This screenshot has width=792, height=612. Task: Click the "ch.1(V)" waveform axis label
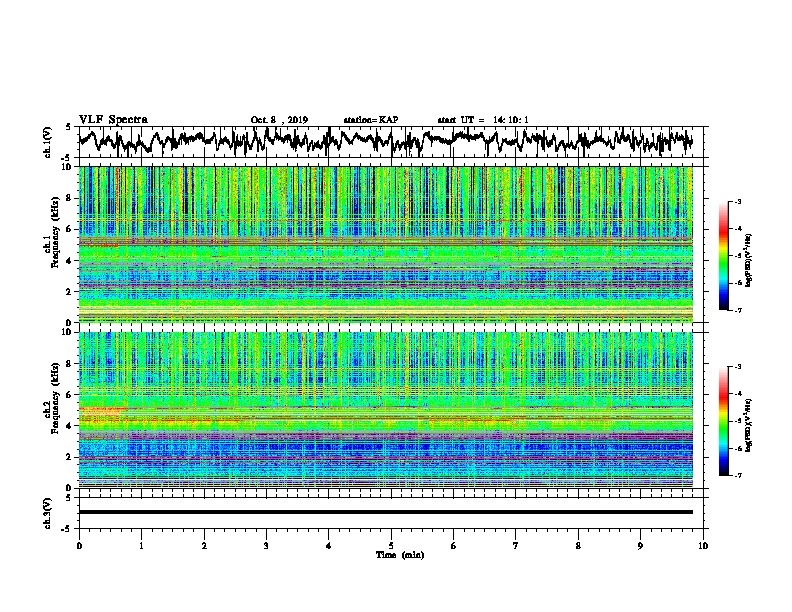48,142
